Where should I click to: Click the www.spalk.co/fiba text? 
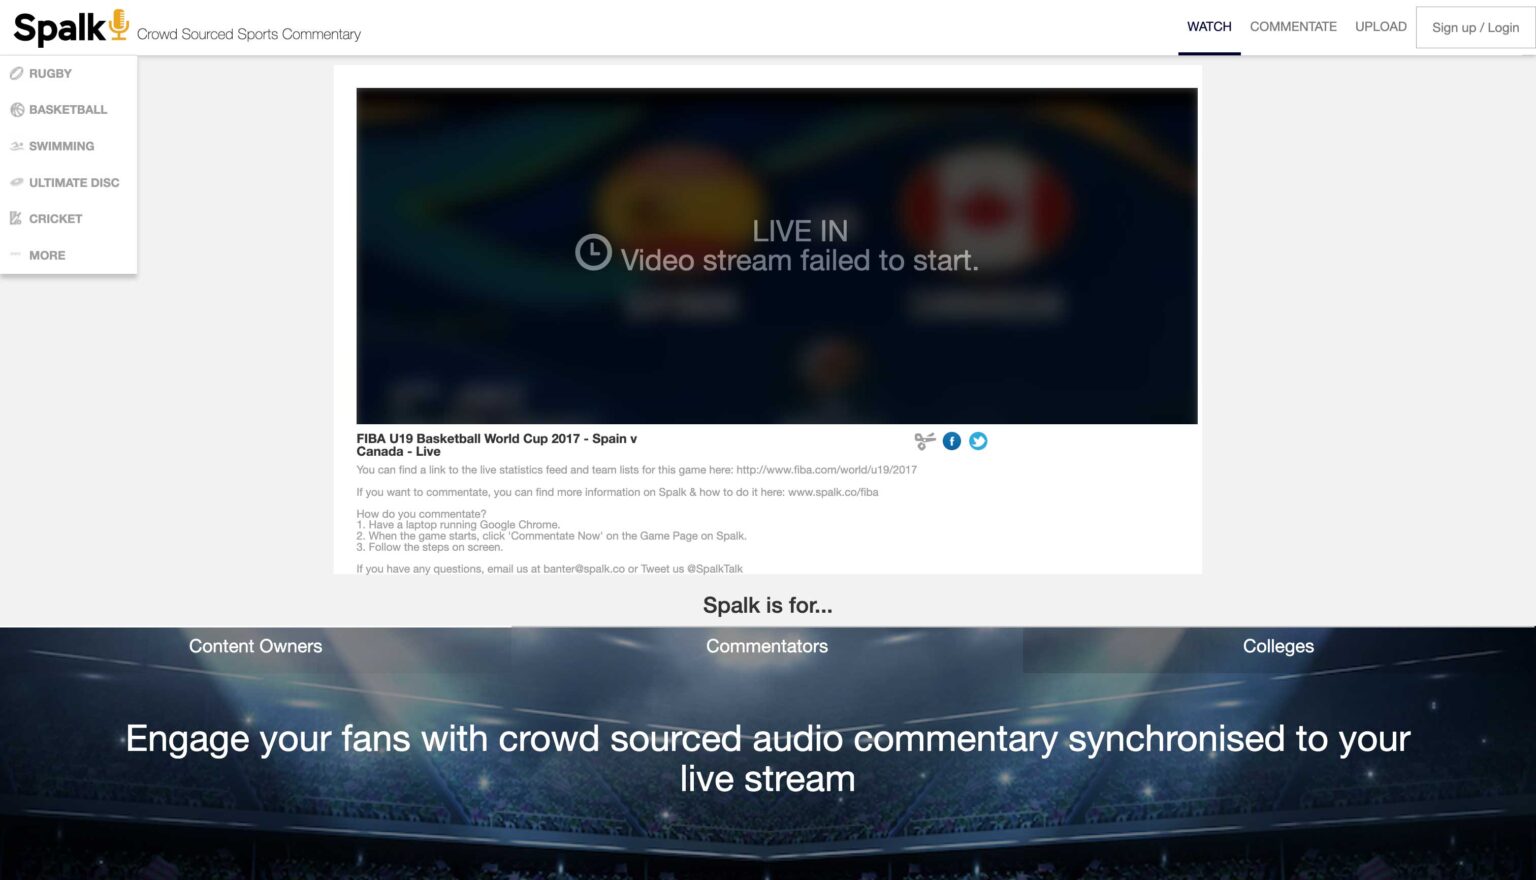coord(833,492)
